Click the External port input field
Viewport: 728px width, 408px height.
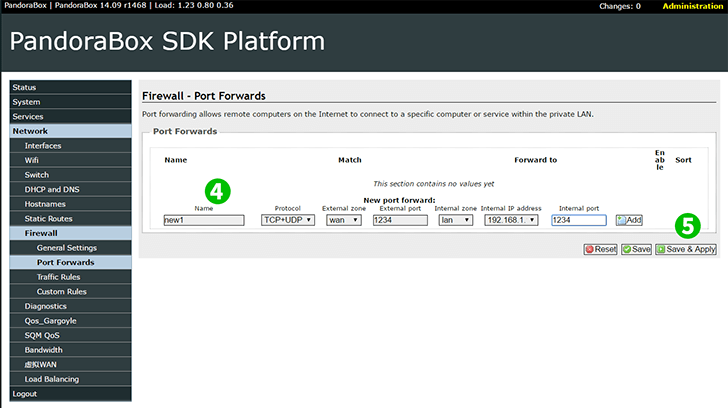[400, 220]
